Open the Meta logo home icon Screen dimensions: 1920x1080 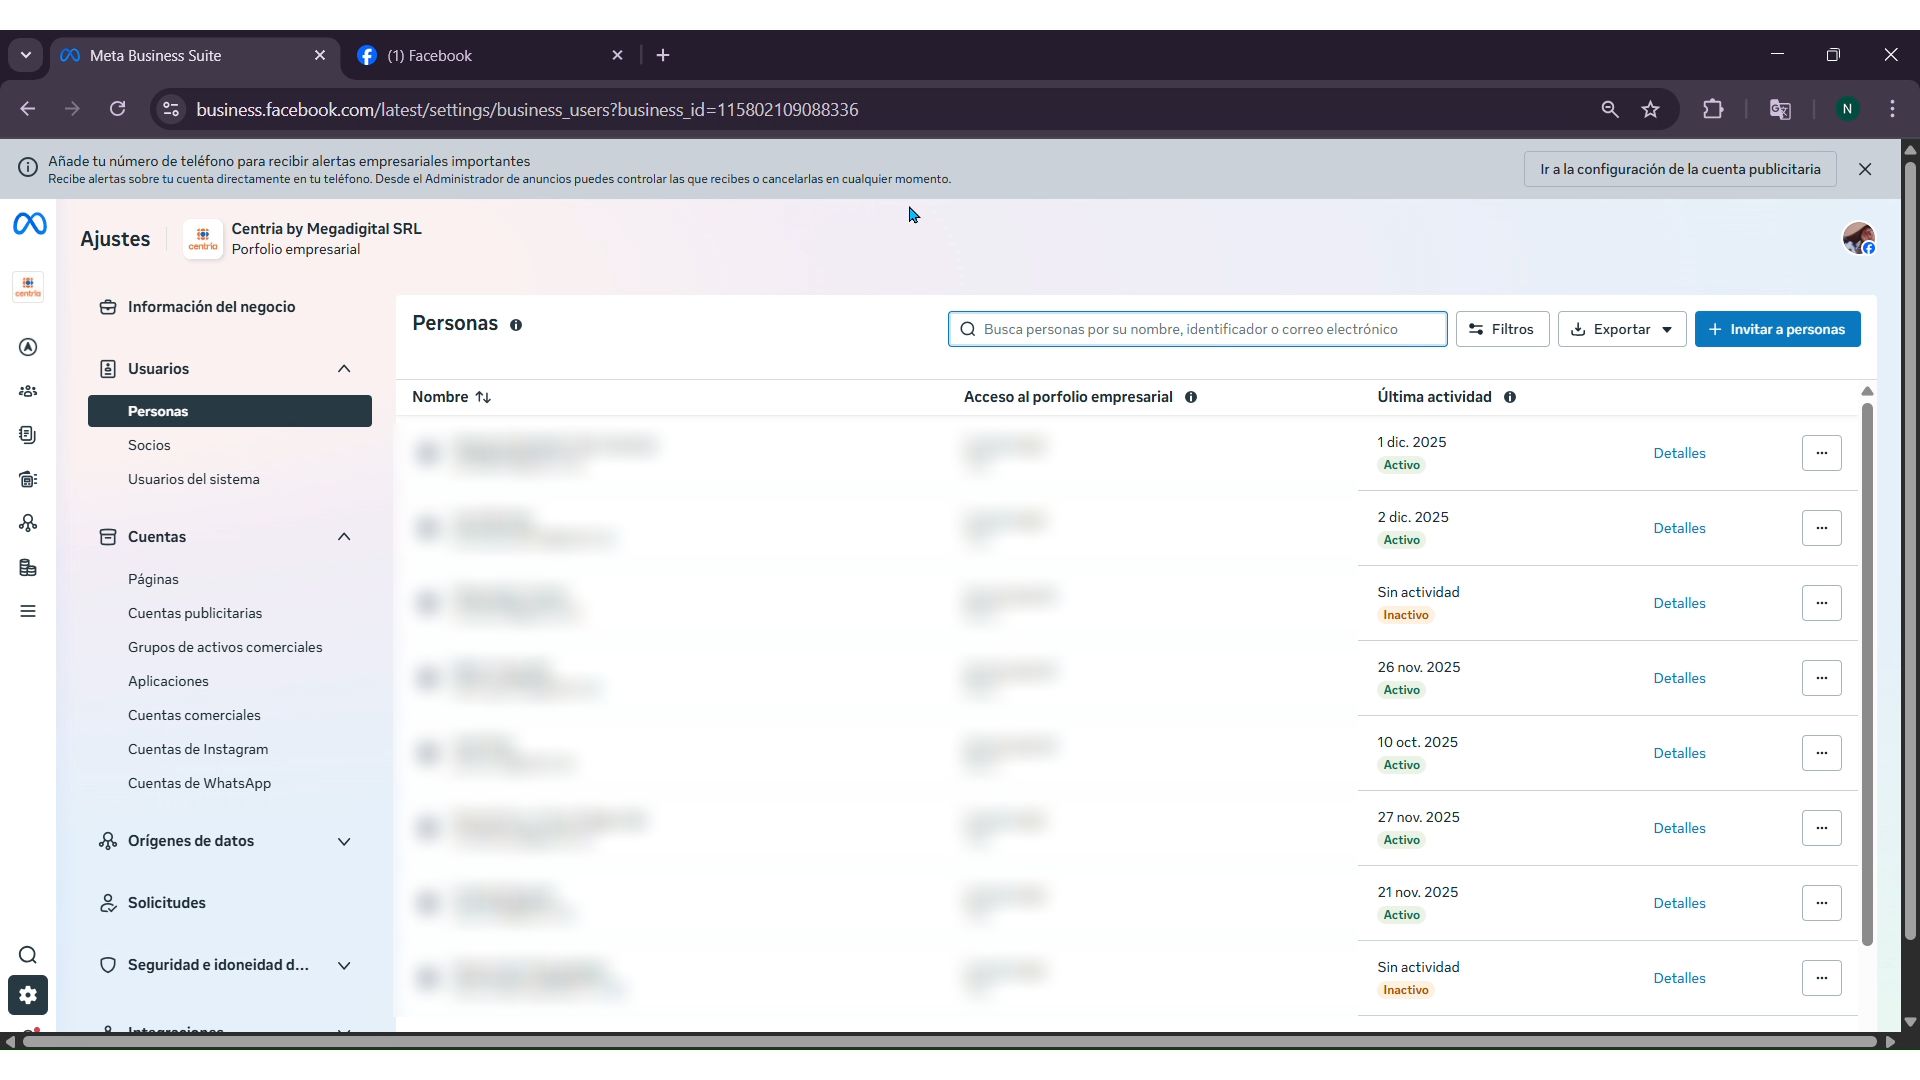click(x=29, y=224)
